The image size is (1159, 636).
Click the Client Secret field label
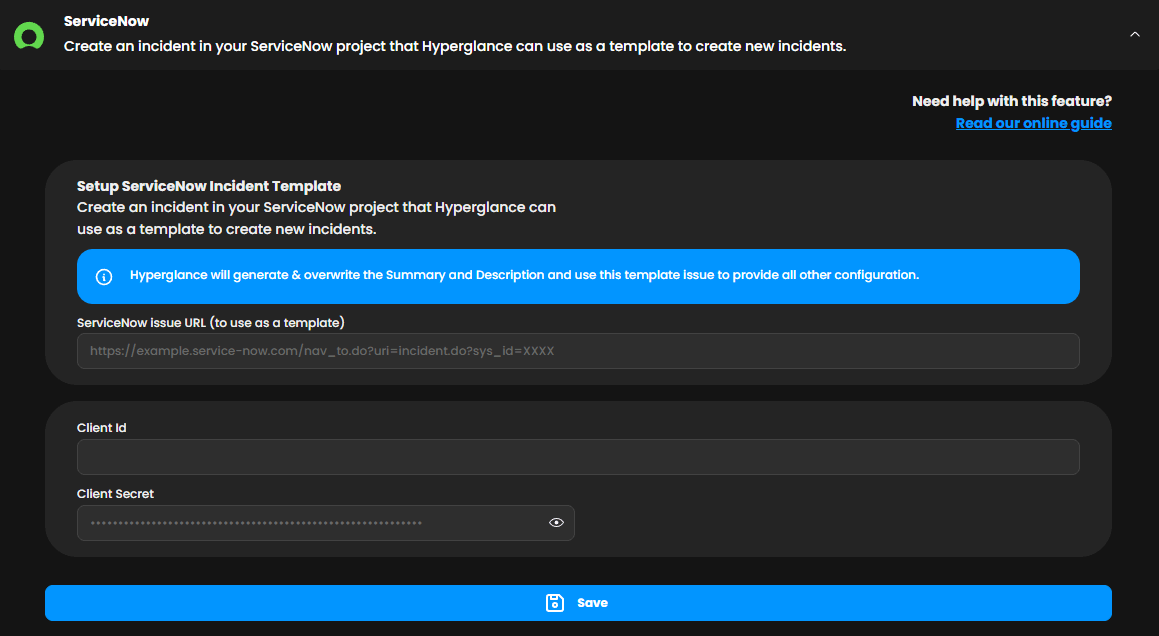click(x=115, y=494)
